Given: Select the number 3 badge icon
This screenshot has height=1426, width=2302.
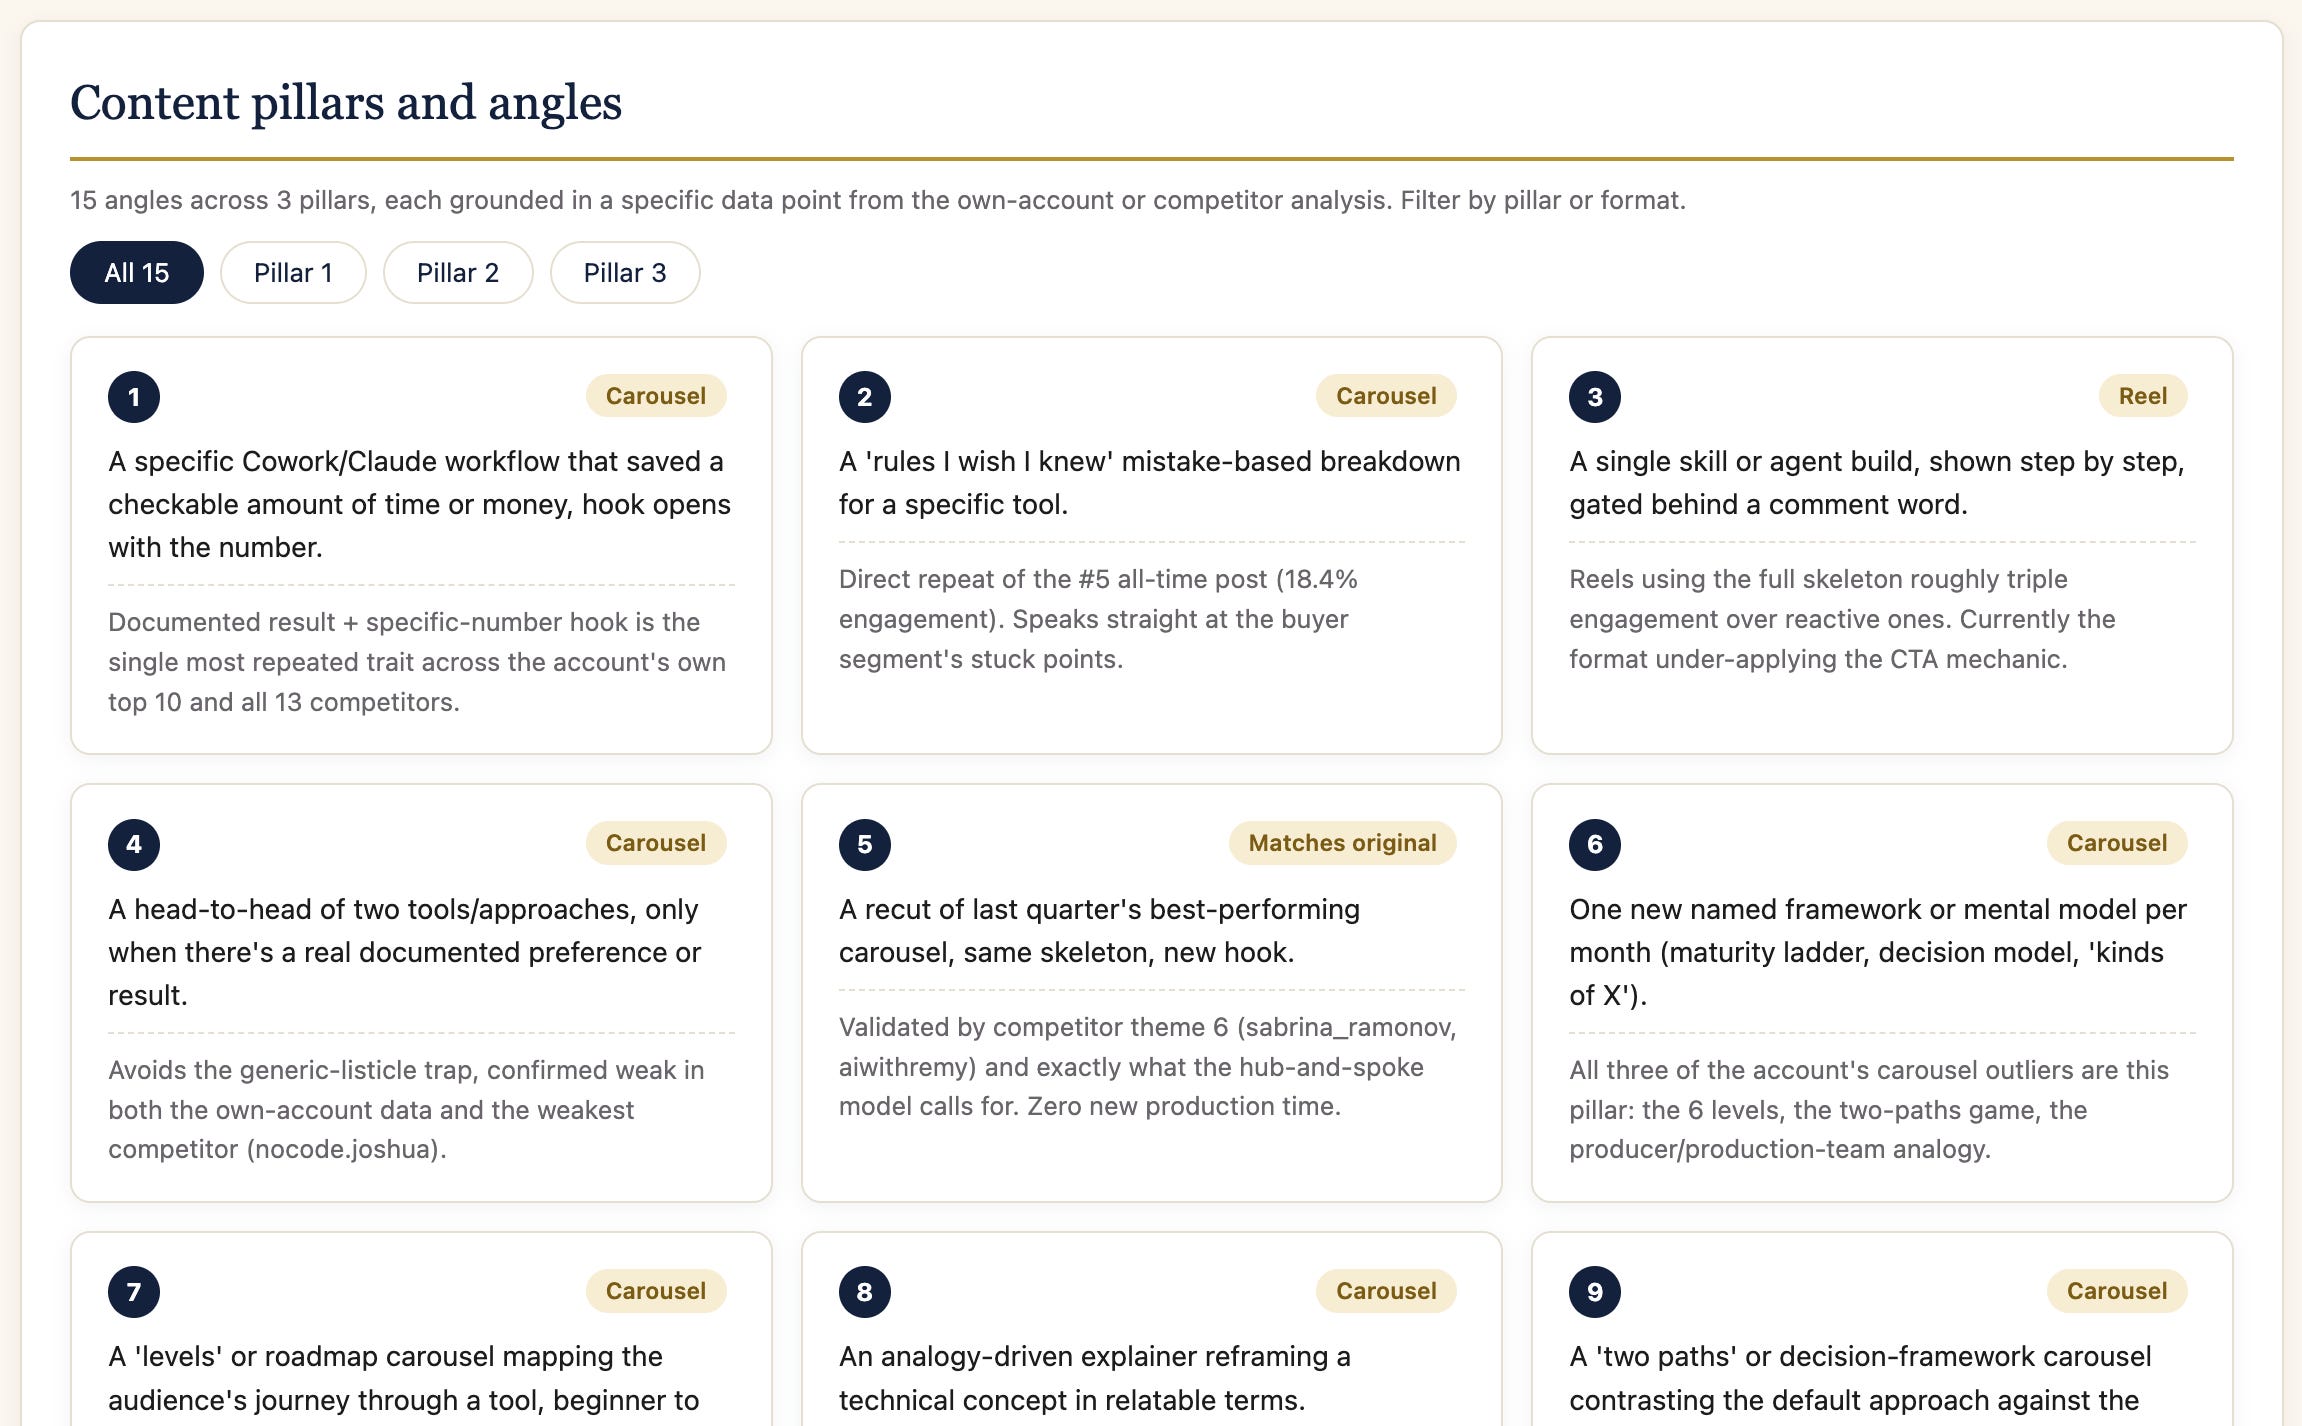Looking at the screenshot, I should pyautogui.click(x=1595, y=397).
